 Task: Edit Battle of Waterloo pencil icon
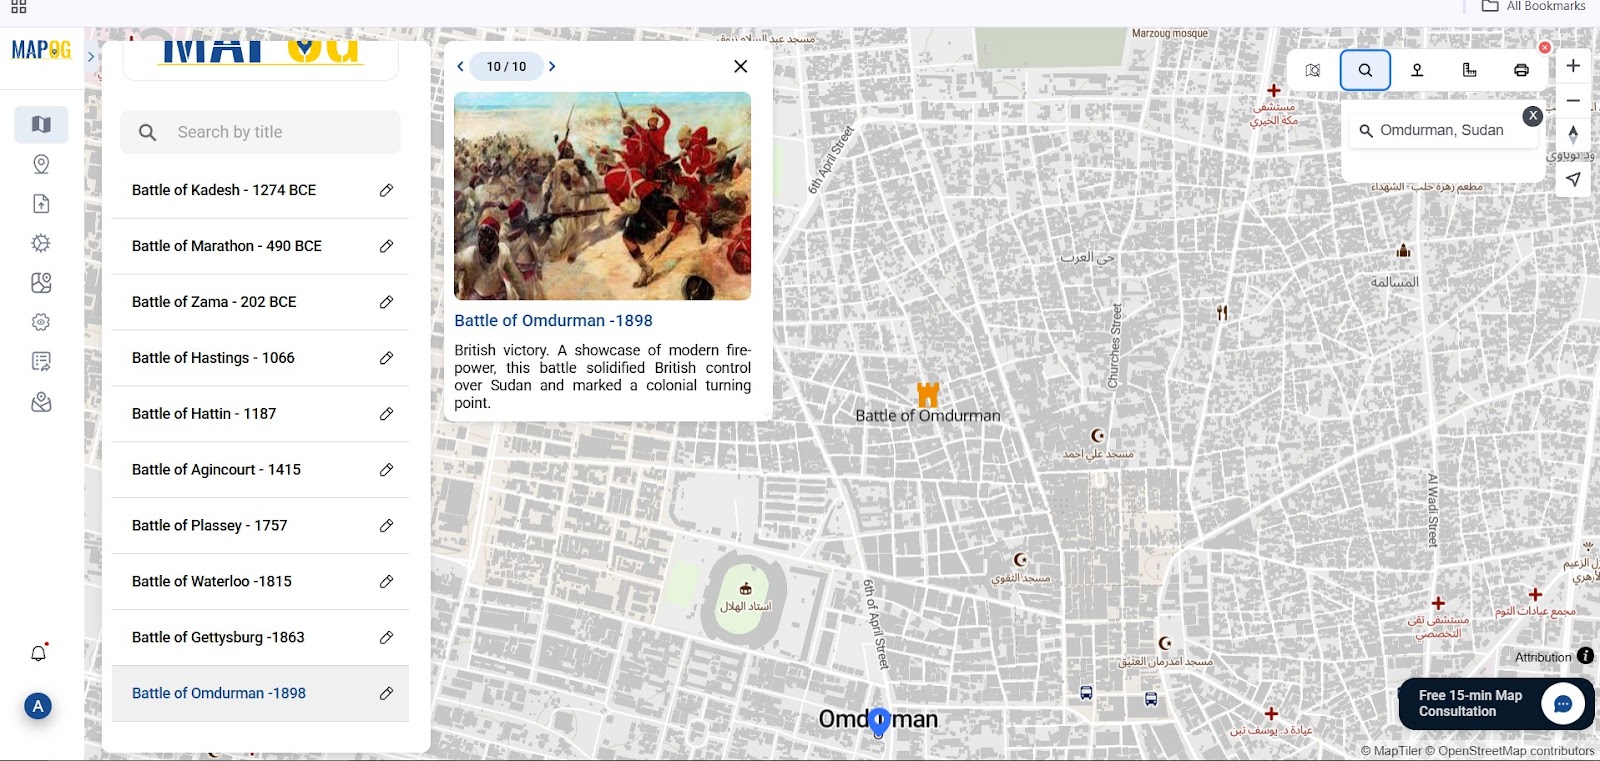coord(386,582)
